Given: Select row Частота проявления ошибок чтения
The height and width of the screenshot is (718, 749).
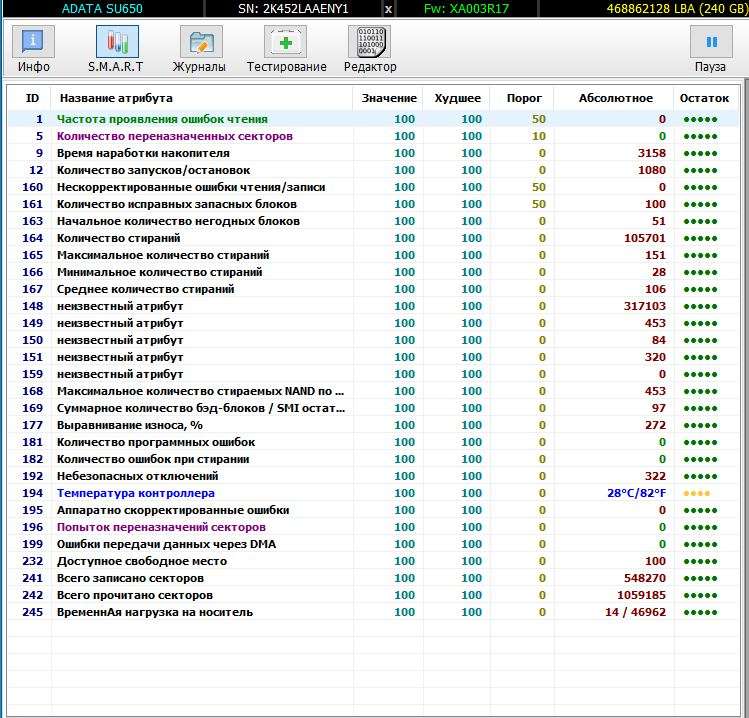Looking at the screenshot, I should click(x=373, y=119).
